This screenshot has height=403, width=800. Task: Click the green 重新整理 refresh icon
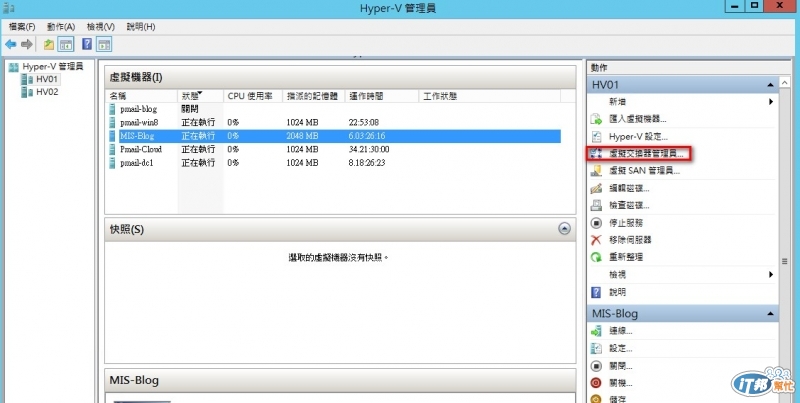pyautogui.click(x=596, y=258)
